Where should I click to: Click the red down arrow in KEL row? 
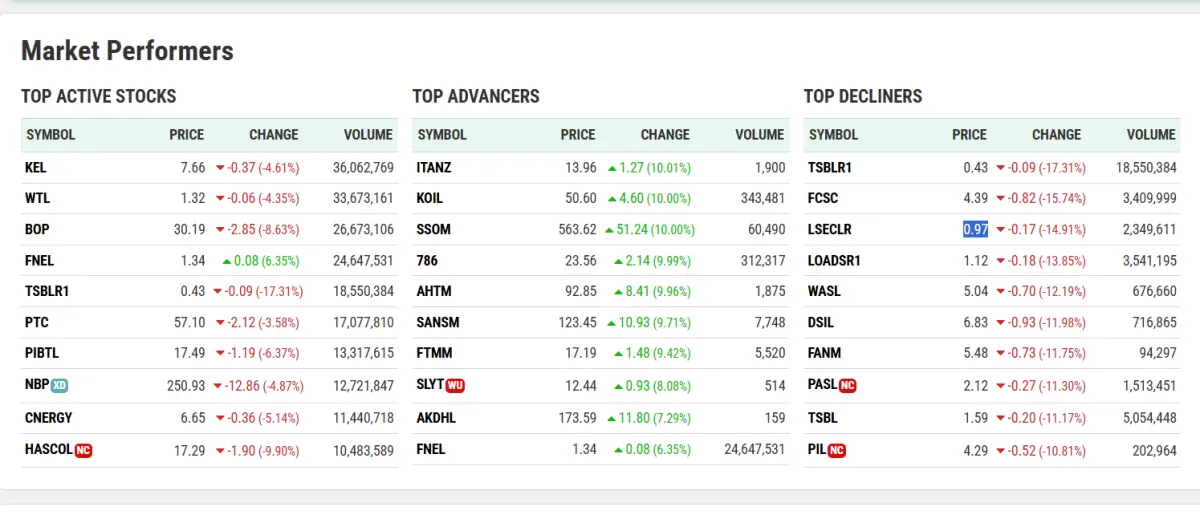coord(220,168)
